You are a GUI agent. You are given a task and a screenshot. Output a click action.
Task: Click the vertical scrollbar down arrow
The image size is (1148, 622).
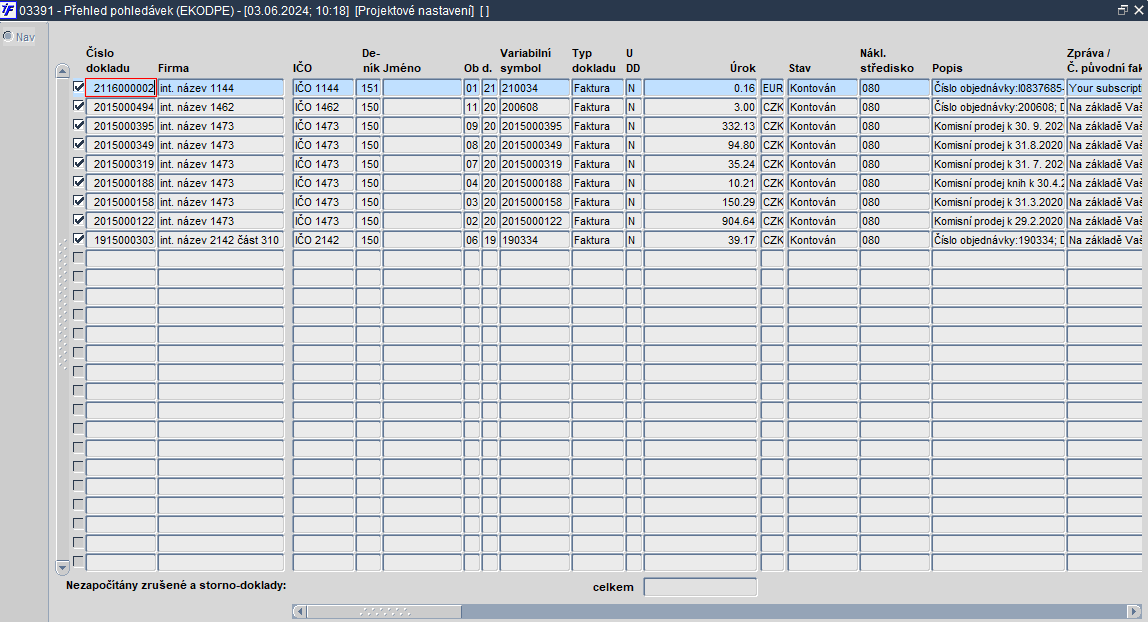(x=62, y=567)
